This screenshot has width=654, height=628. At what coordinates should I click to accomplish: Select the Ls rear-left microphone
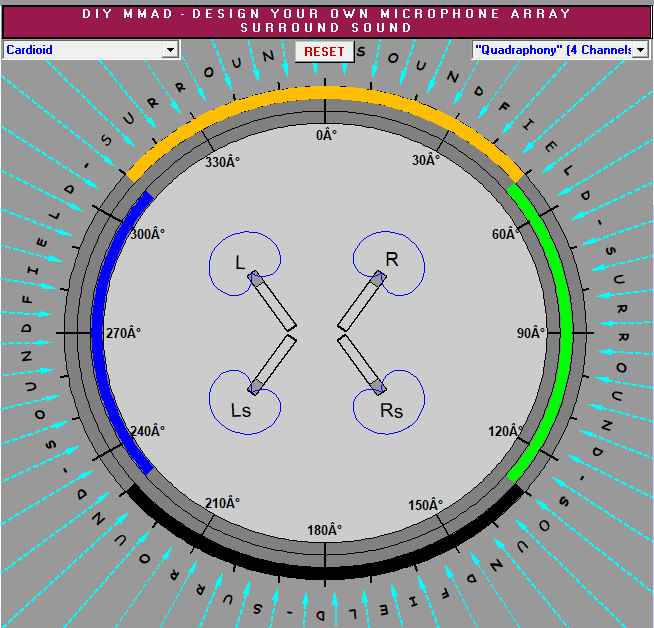coord(256,386)
